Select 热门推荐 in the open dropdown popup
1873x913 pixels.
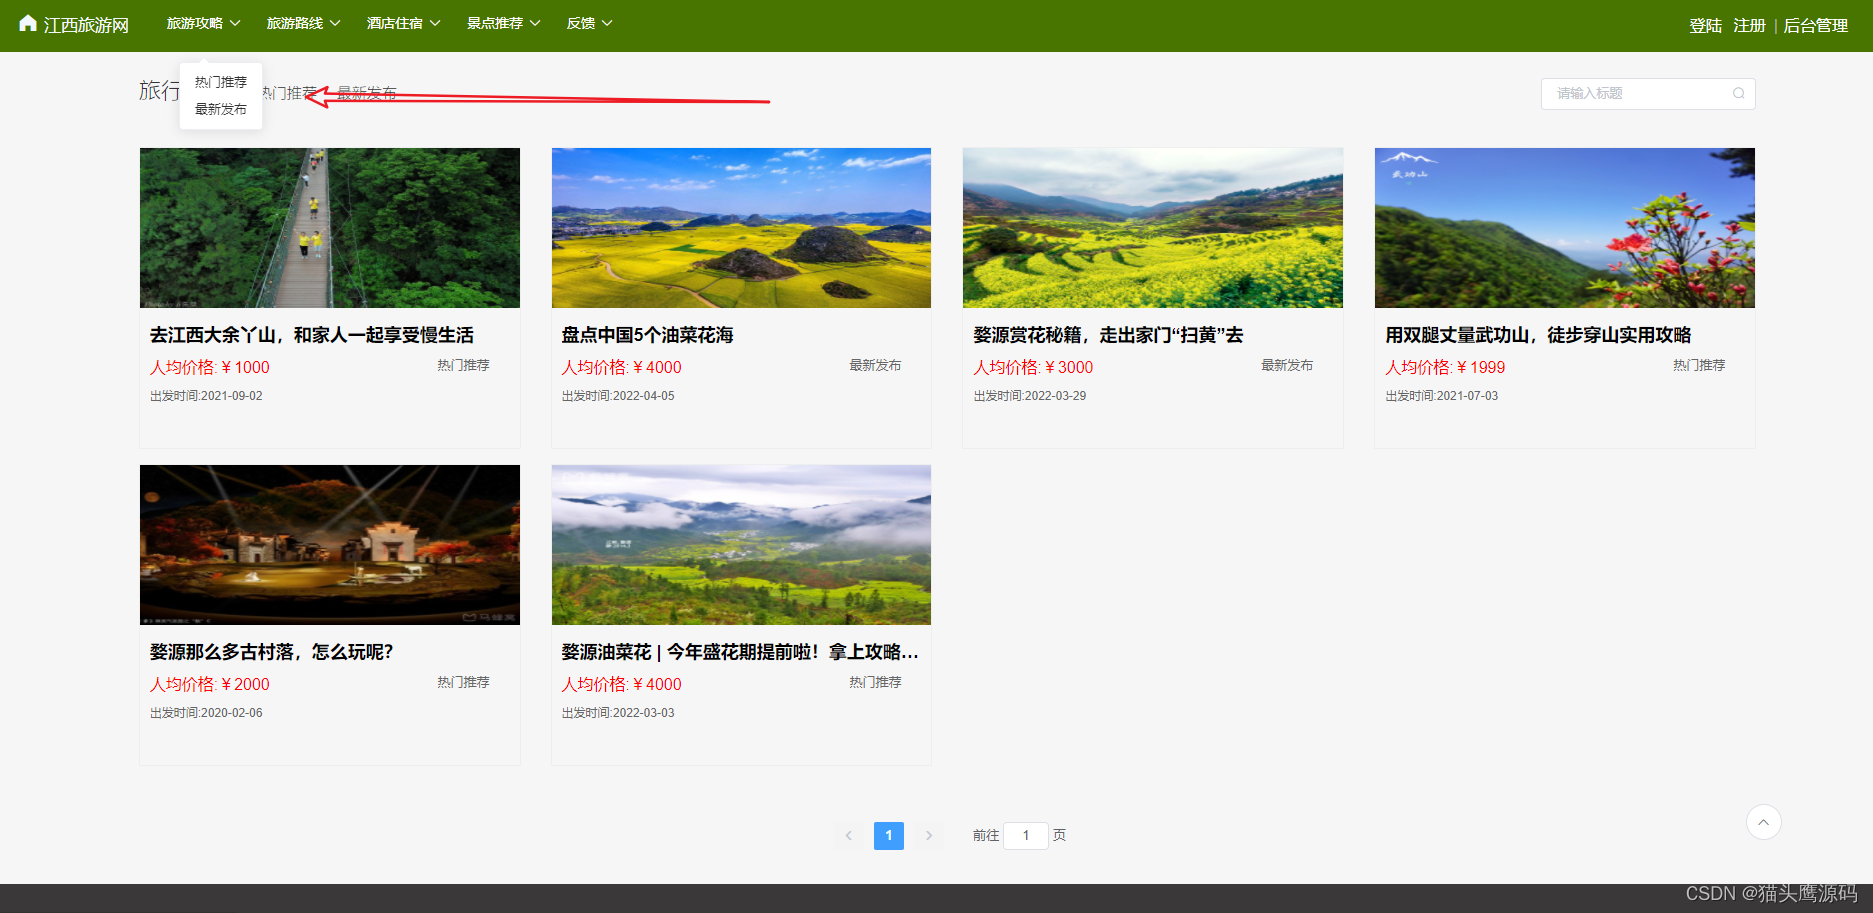point(221,82)
